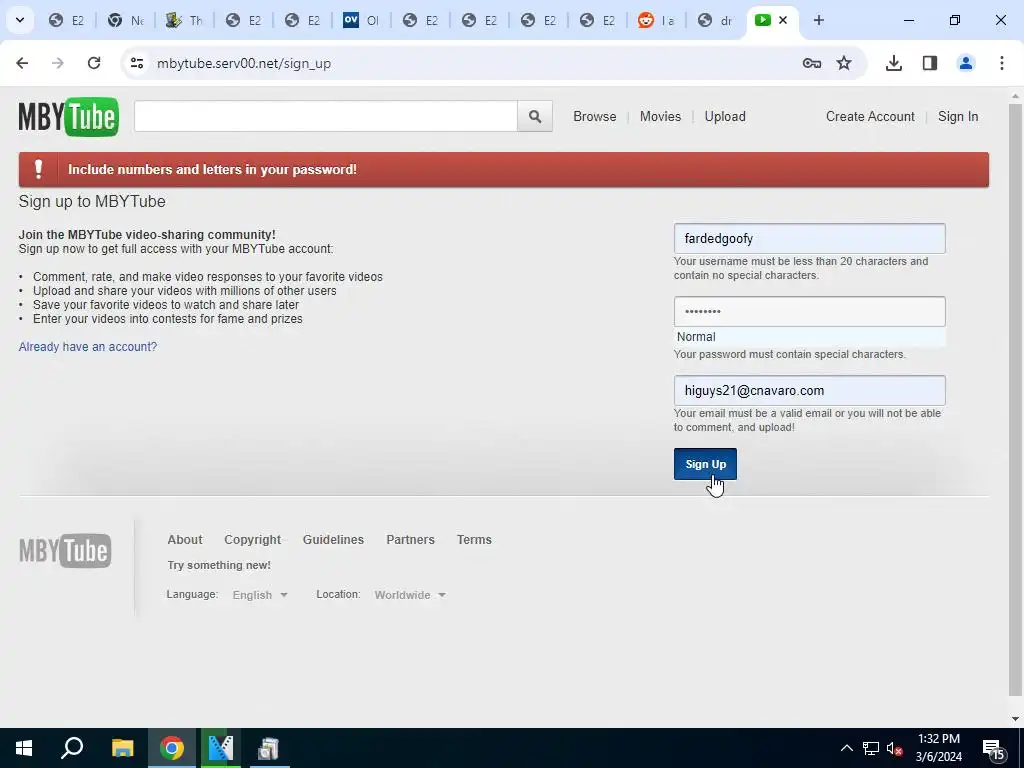
Task: Open the notification center icon
Action: (x=993, y=748)
